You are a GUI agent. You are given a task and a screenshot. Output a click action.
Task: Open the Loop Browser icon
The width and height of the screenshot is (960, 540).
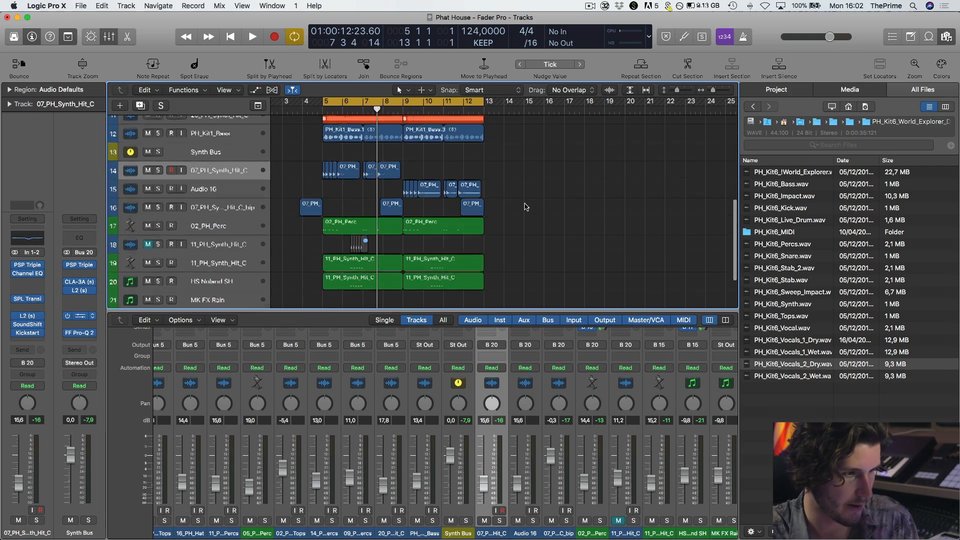(x=929, y=37)
